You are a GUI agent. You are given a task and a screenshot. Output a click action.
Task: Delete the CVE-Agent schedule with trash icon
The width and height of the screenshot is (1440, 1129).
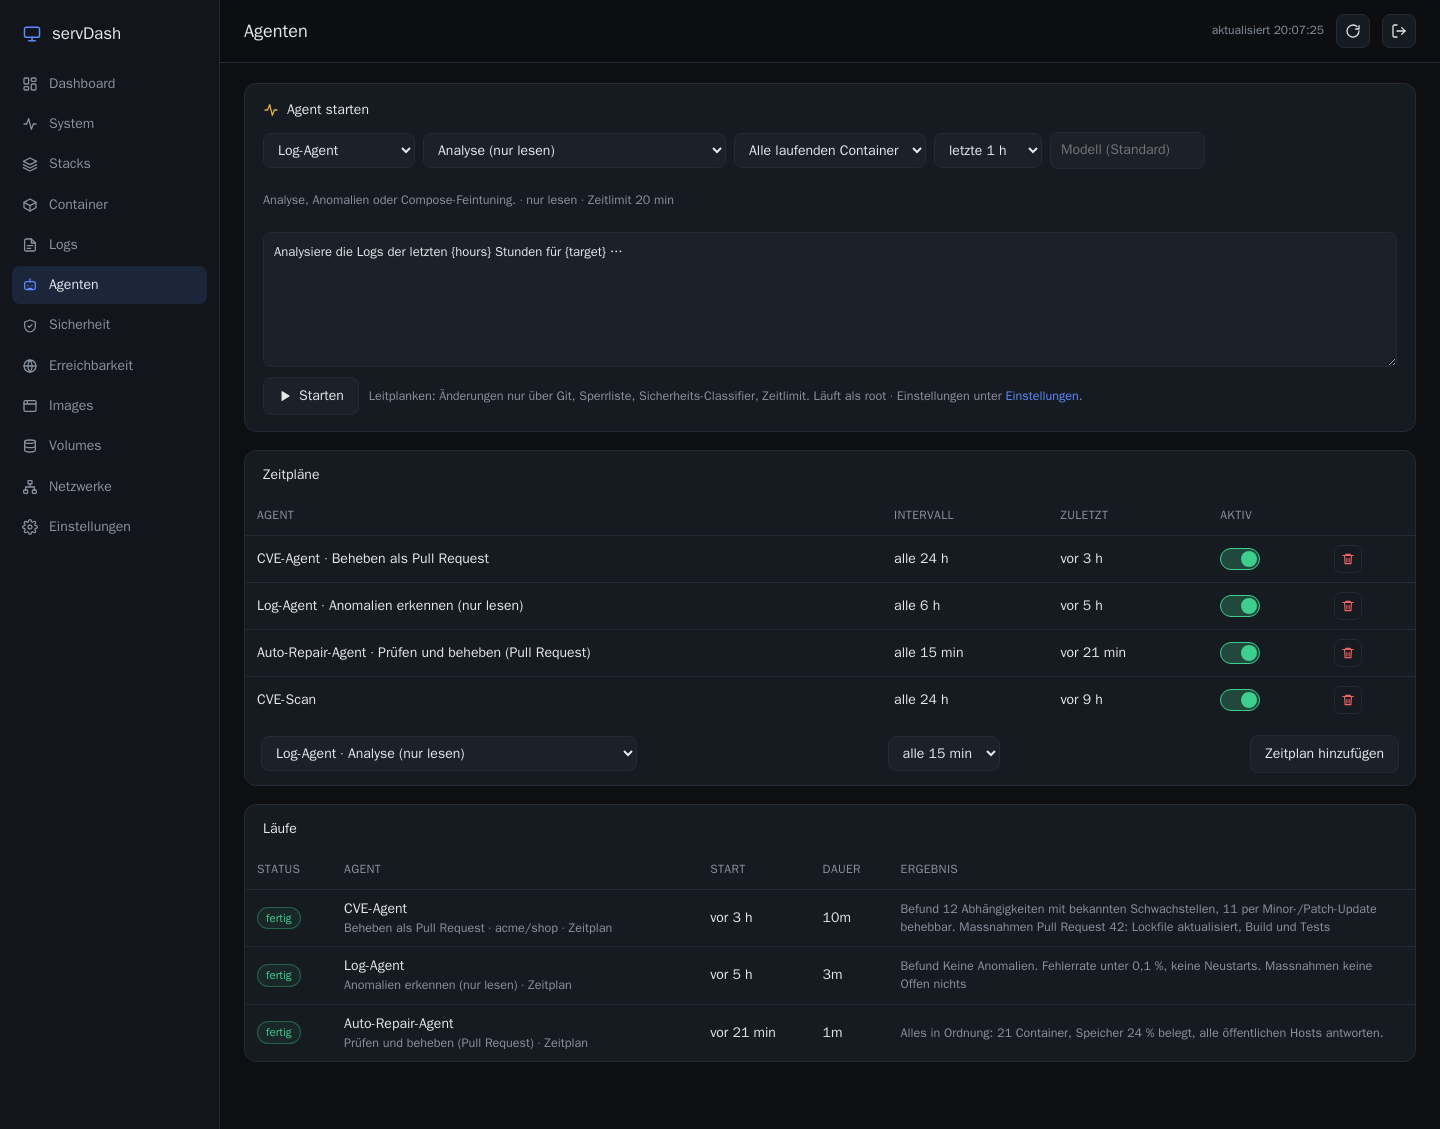coord(1348,559)
